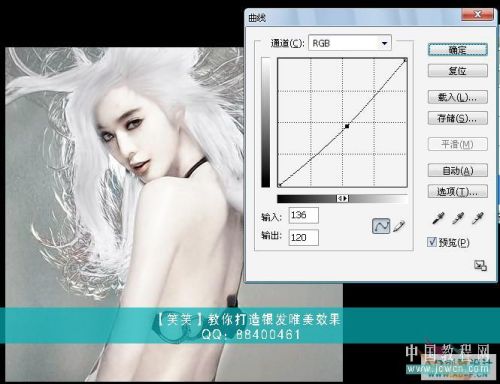The height and width of the screenshot is (384, 500).
Task: Open the 通道 RGB channel dropdown
Action: (350, 43)
